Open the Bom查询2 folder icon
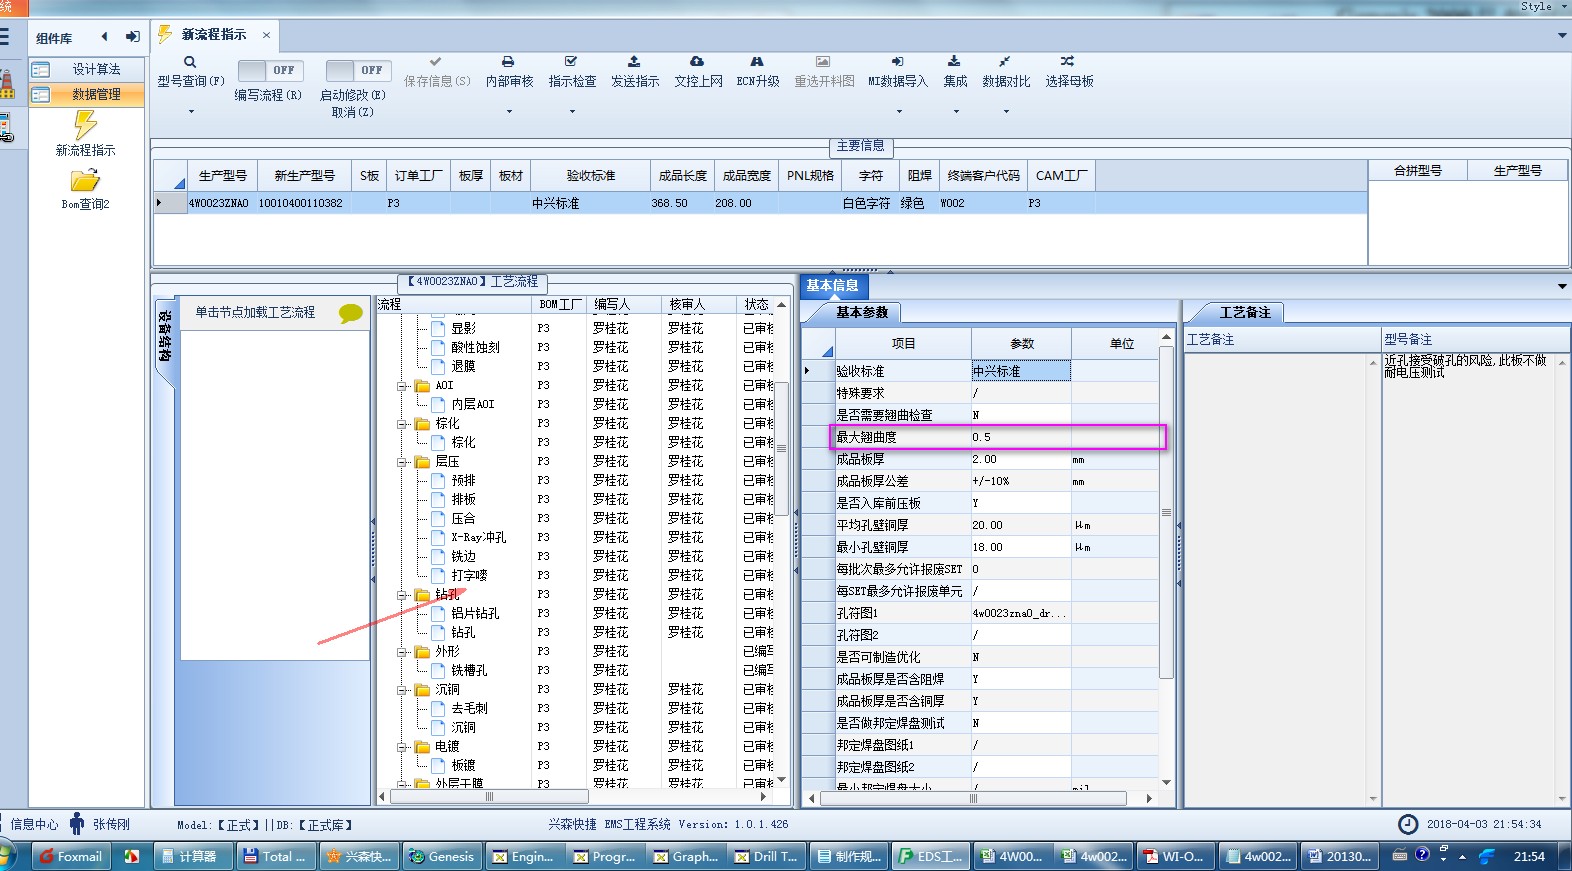The width and height of the screenshot is (1572, 871). pyautogui.click(x=85, y=181)
